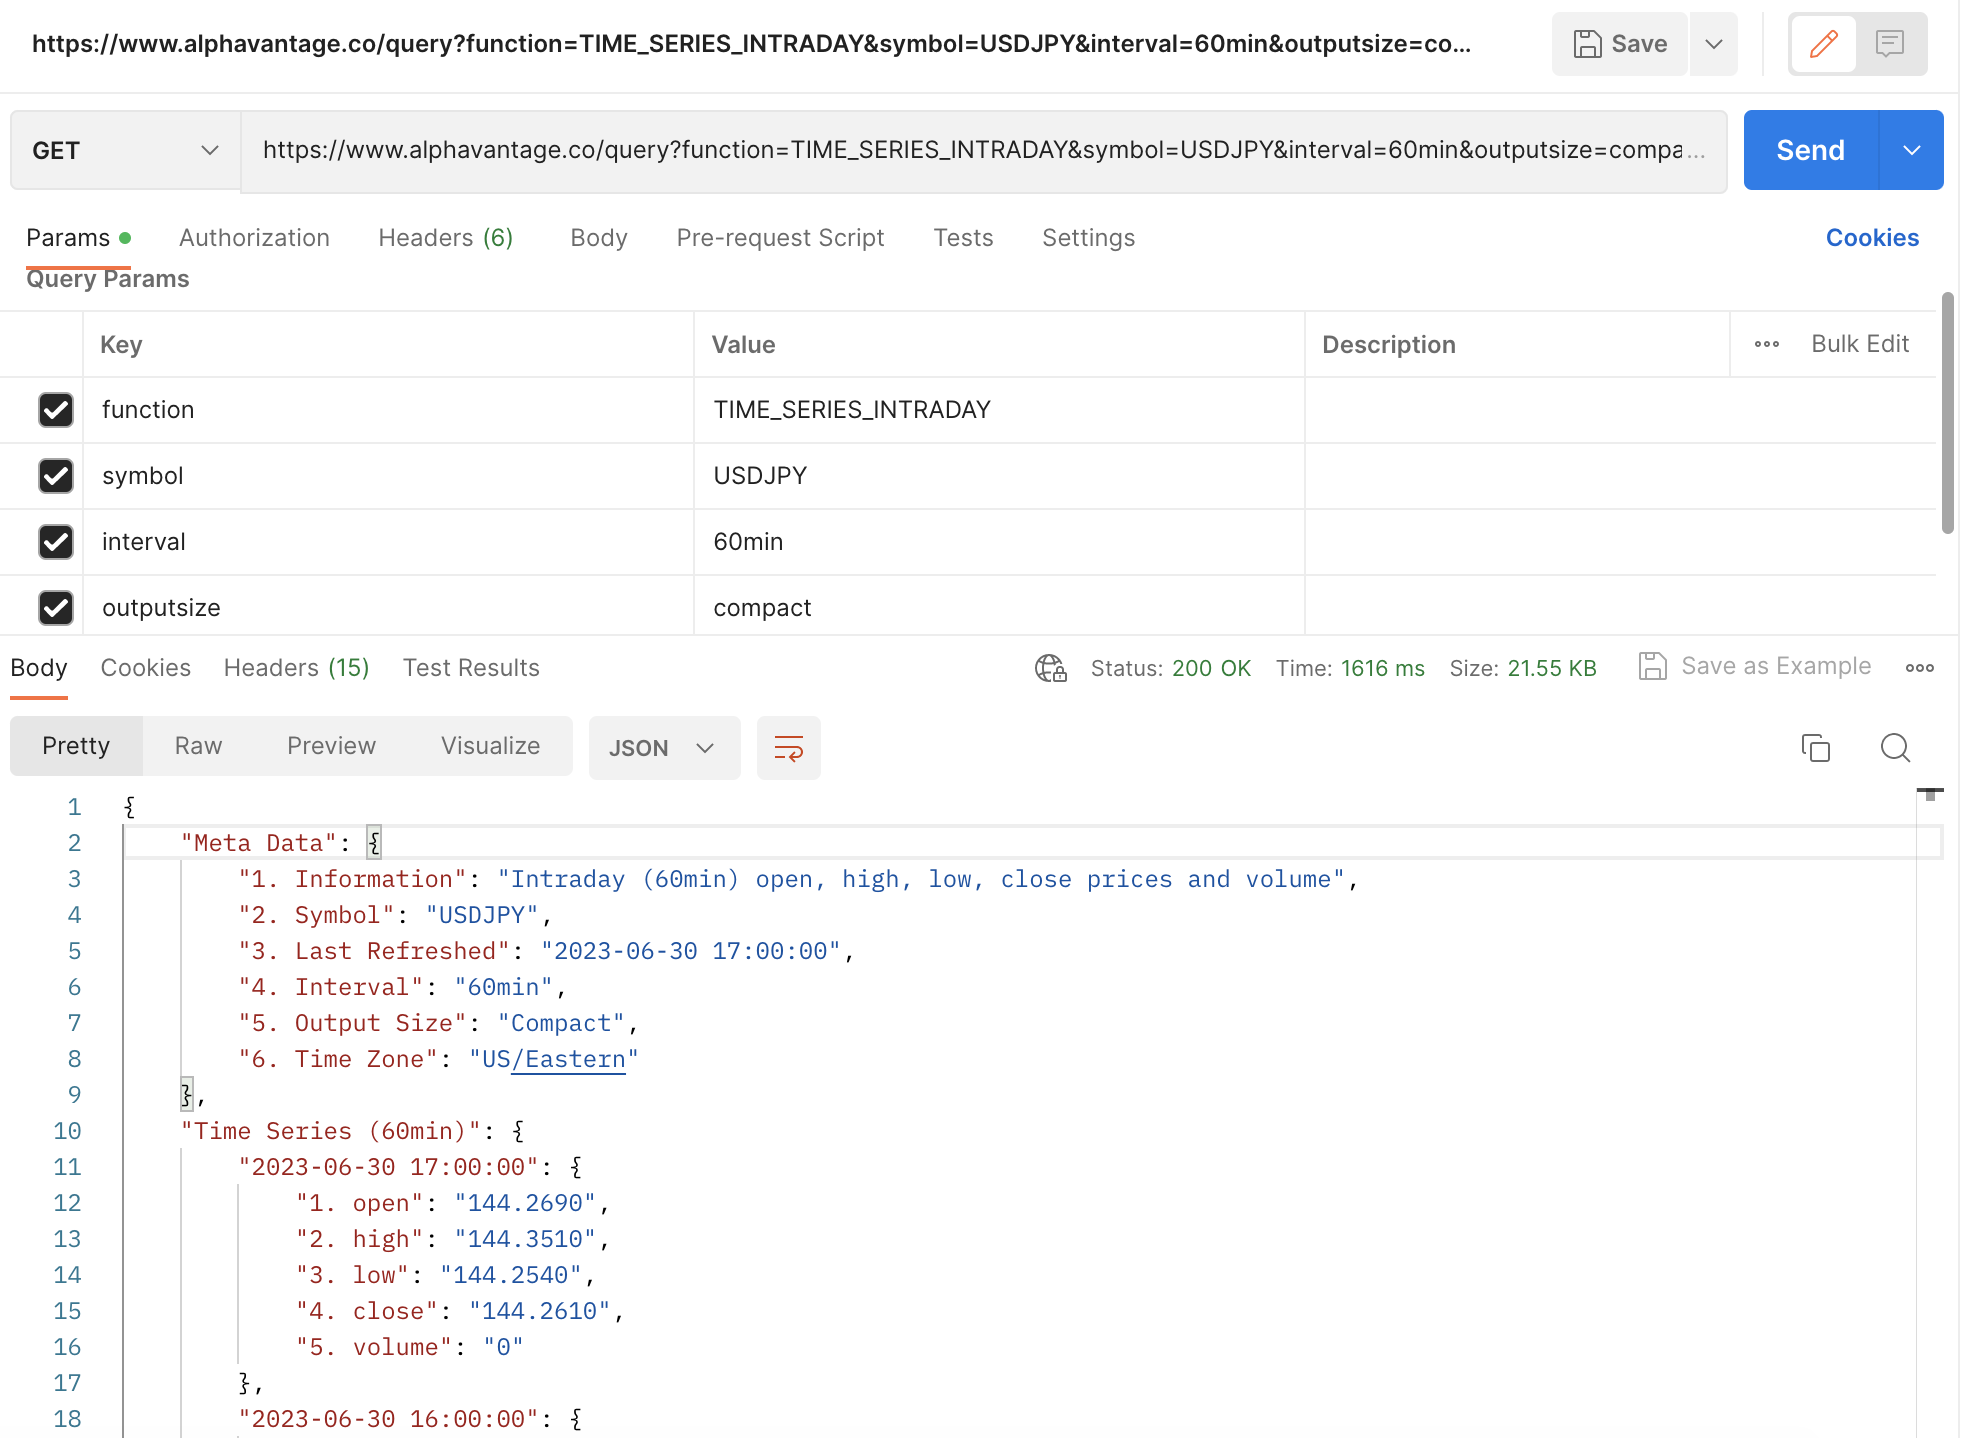This screenshot has width=1968, height=1438.
Task: Open the request Headers (6) tab
Action: [446, 238]
